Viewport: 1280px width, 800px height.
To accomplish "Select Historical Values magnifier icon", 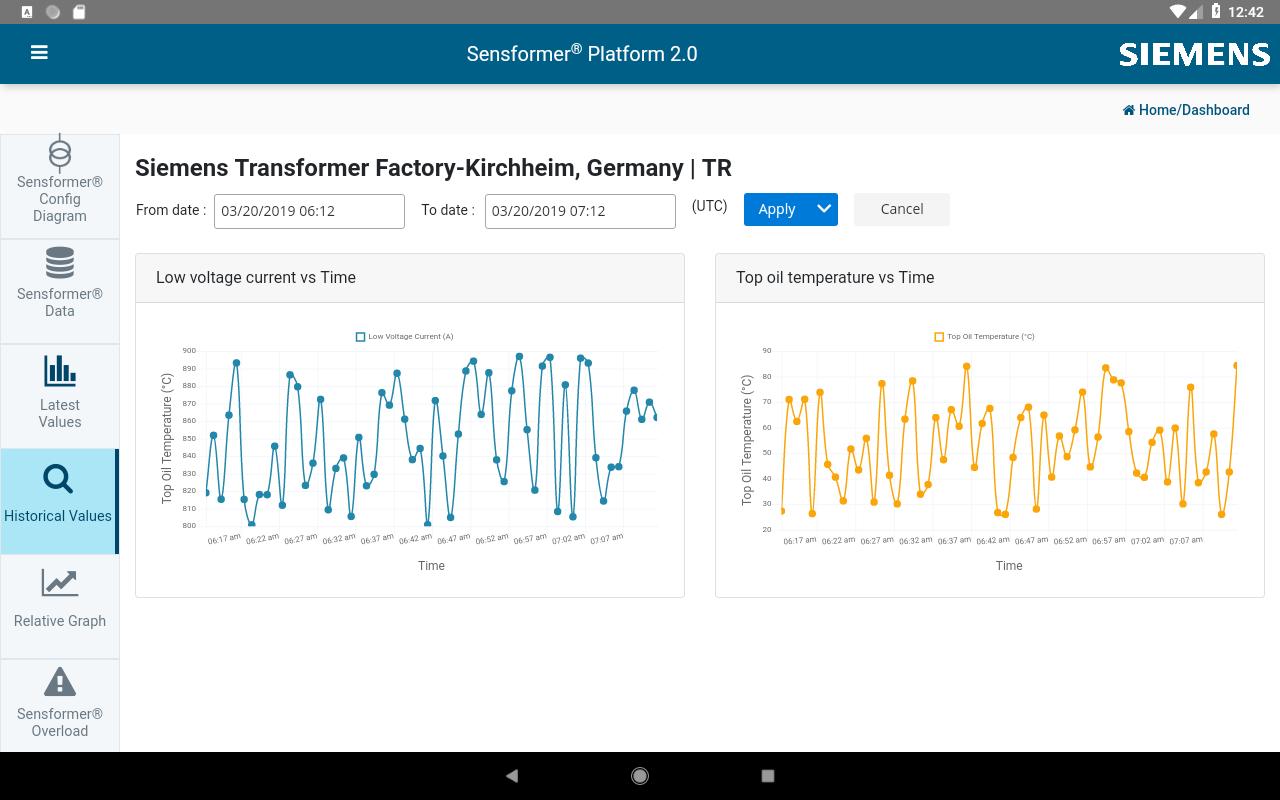I will coord(58,479).
